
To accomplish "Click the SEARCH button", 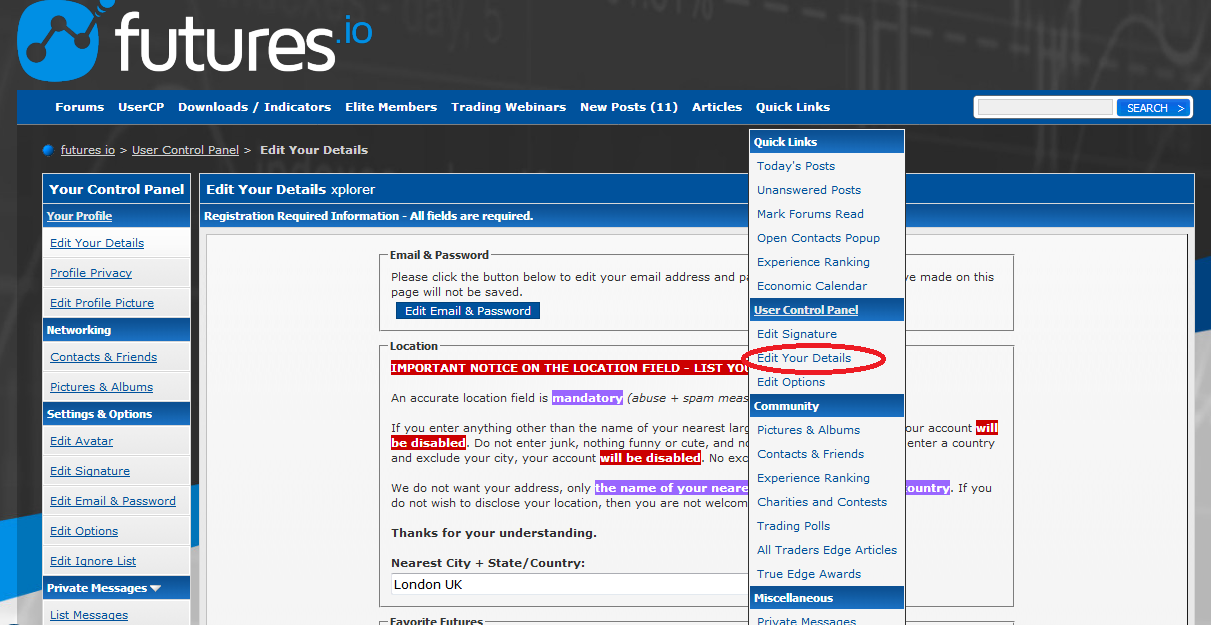I will tap(1154, 107).
